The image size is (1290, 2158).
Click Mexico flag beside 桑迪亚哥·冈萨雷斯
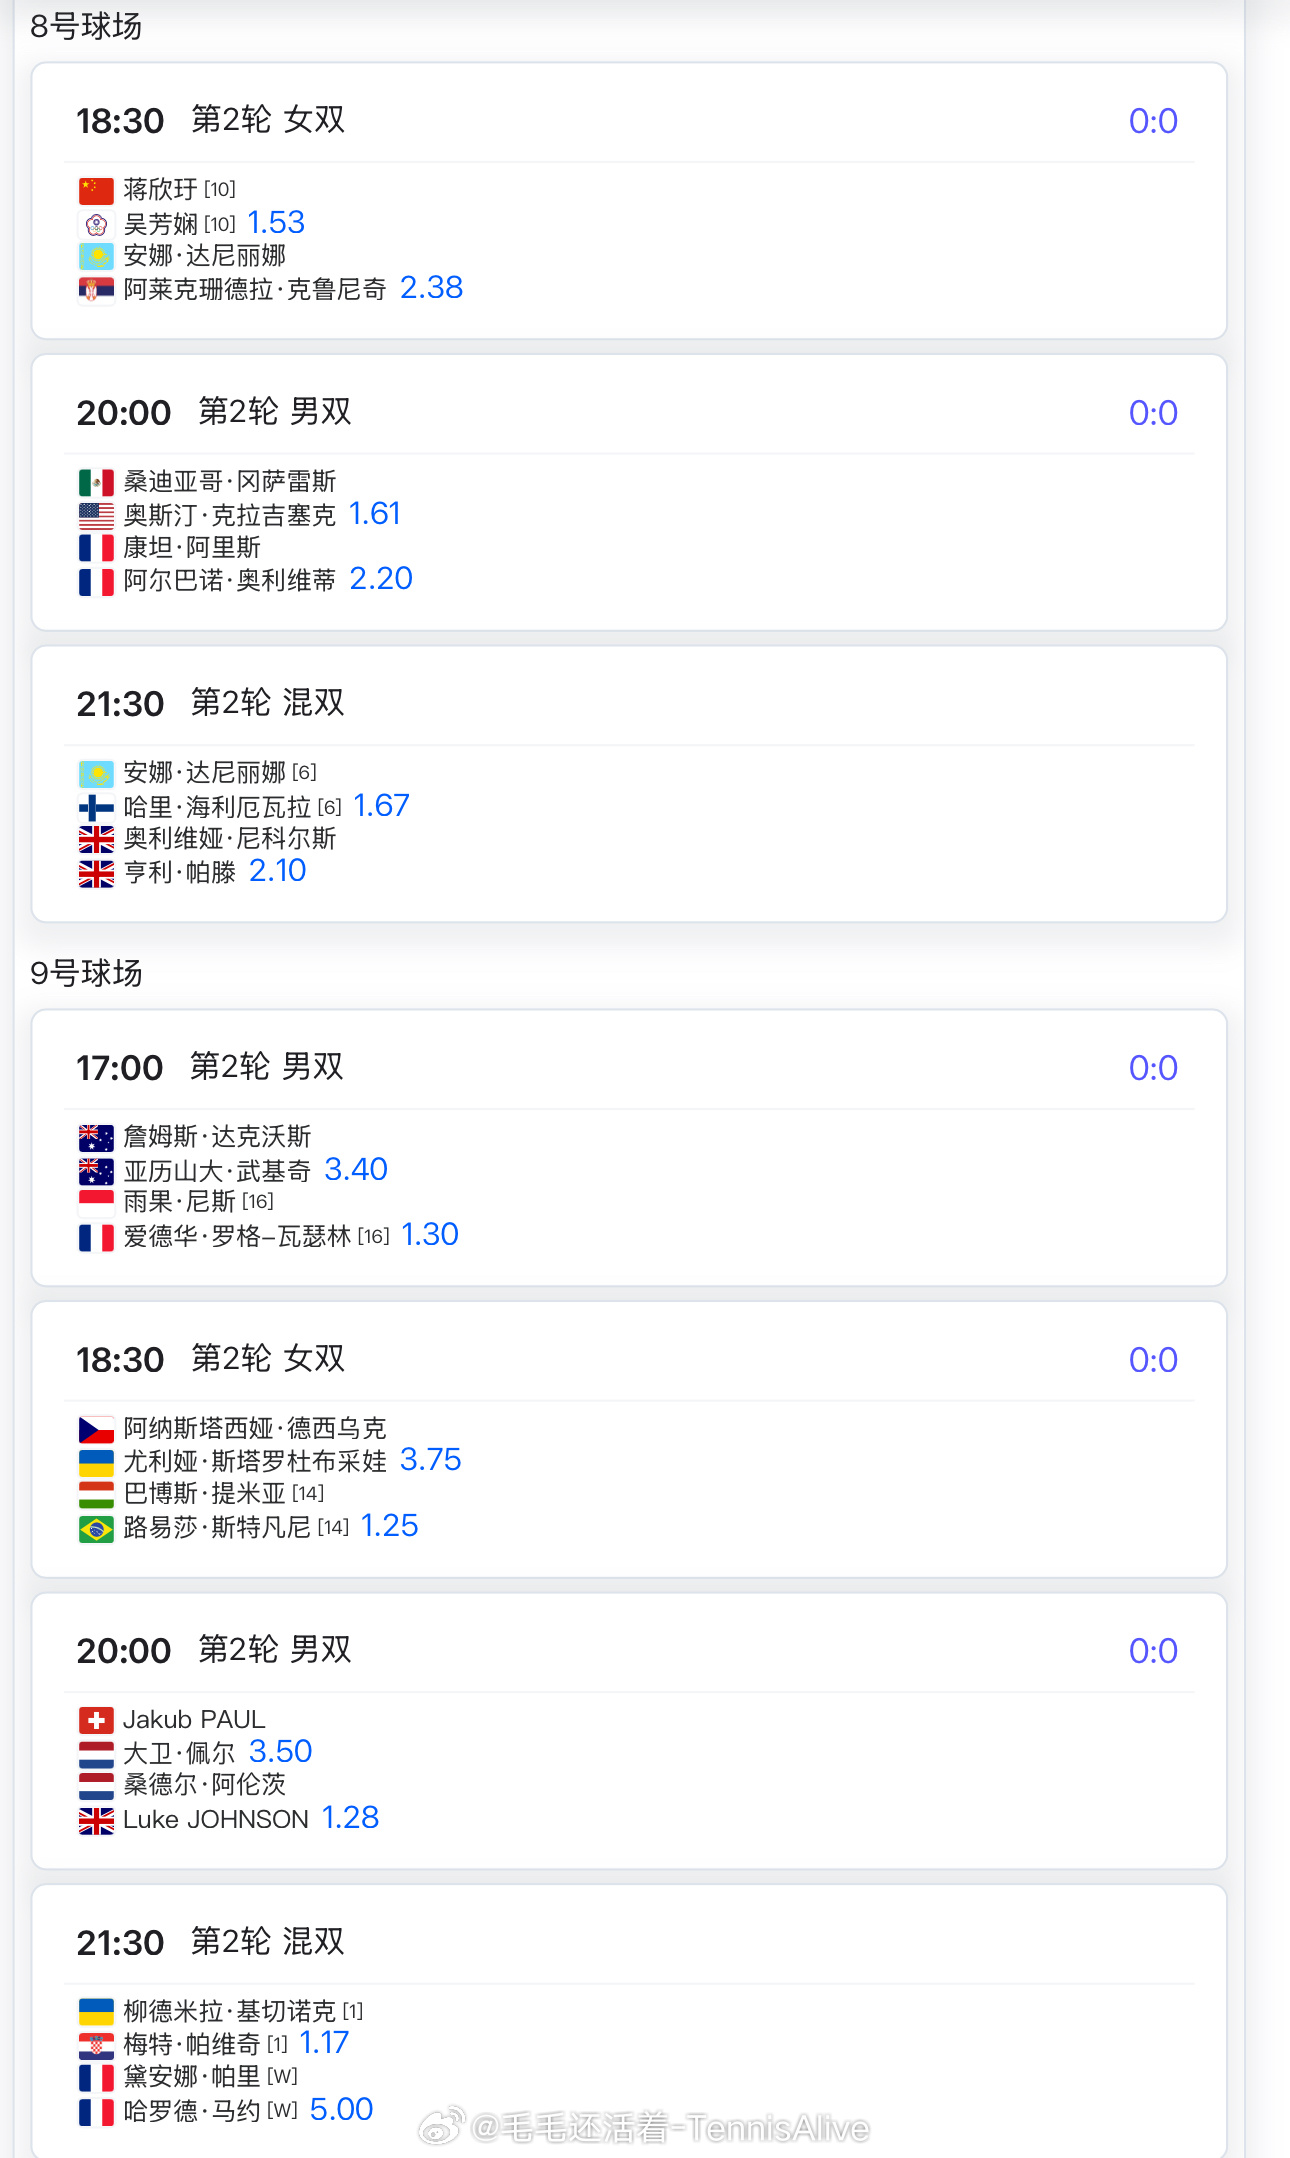[x=96, y=482]
